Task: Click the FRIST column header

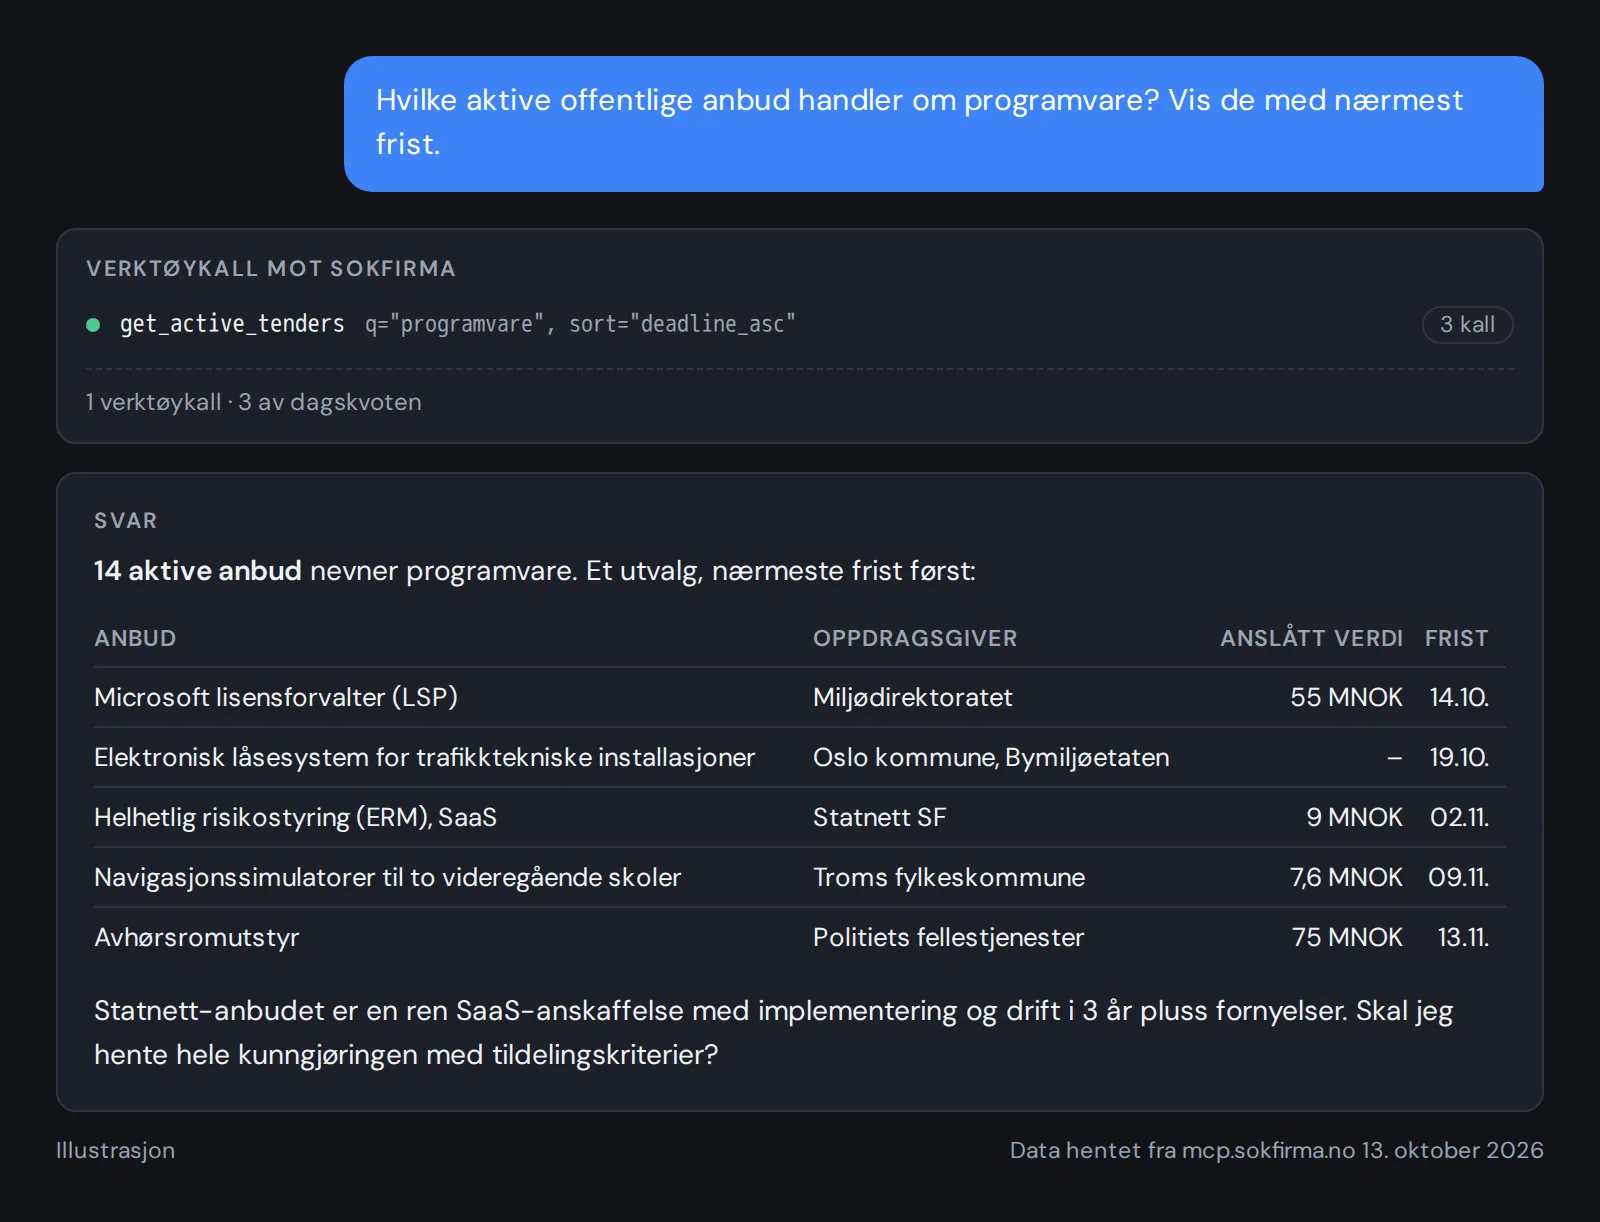Action: (1456, 639)
